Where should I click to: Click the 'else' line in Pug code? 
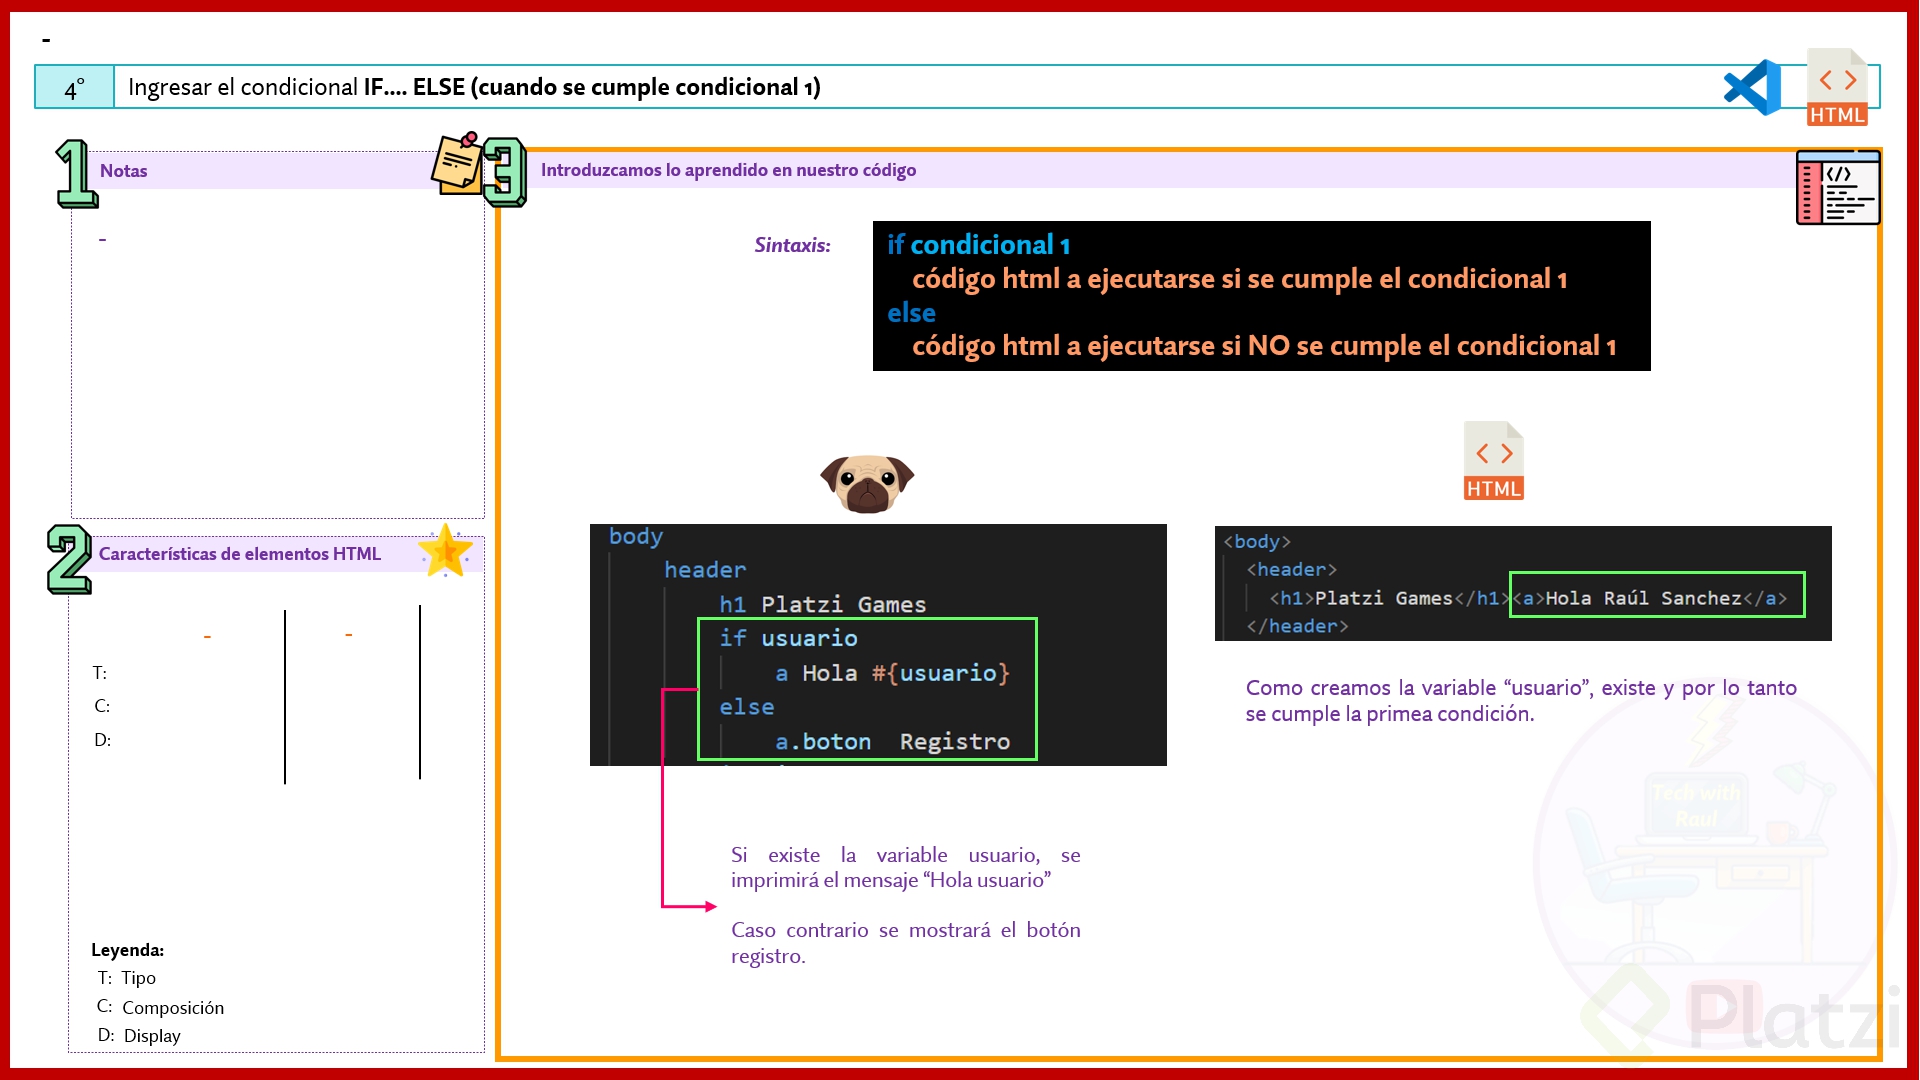coord(747,707)
